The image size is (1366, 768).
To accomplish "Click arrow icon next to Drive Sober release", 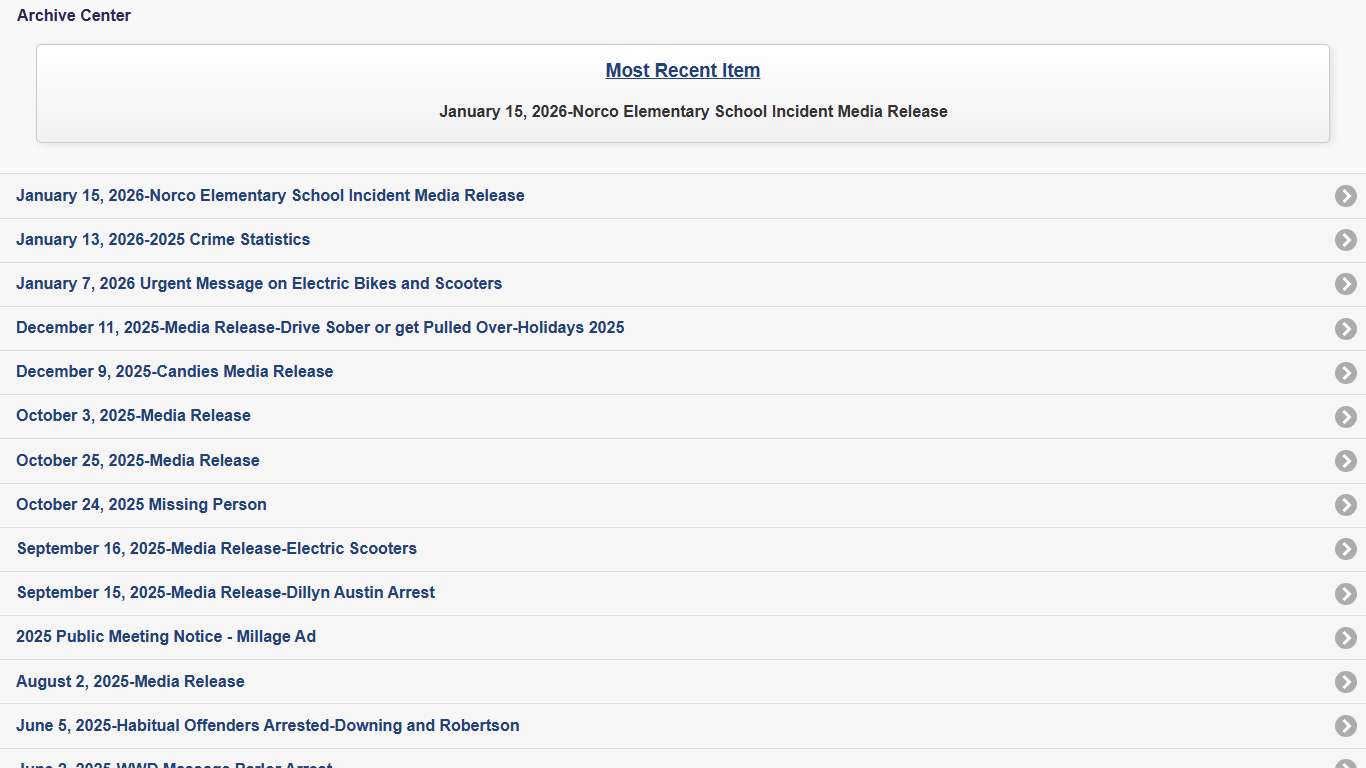I will 1345,328.
